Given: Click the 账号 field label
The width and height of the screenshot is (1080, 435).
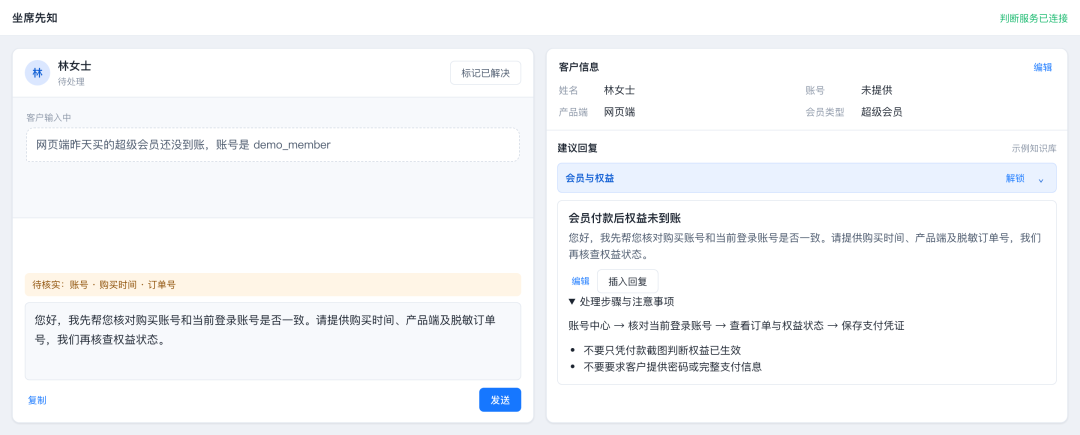Looking at the screenshot, I should (x=815, y=90).
